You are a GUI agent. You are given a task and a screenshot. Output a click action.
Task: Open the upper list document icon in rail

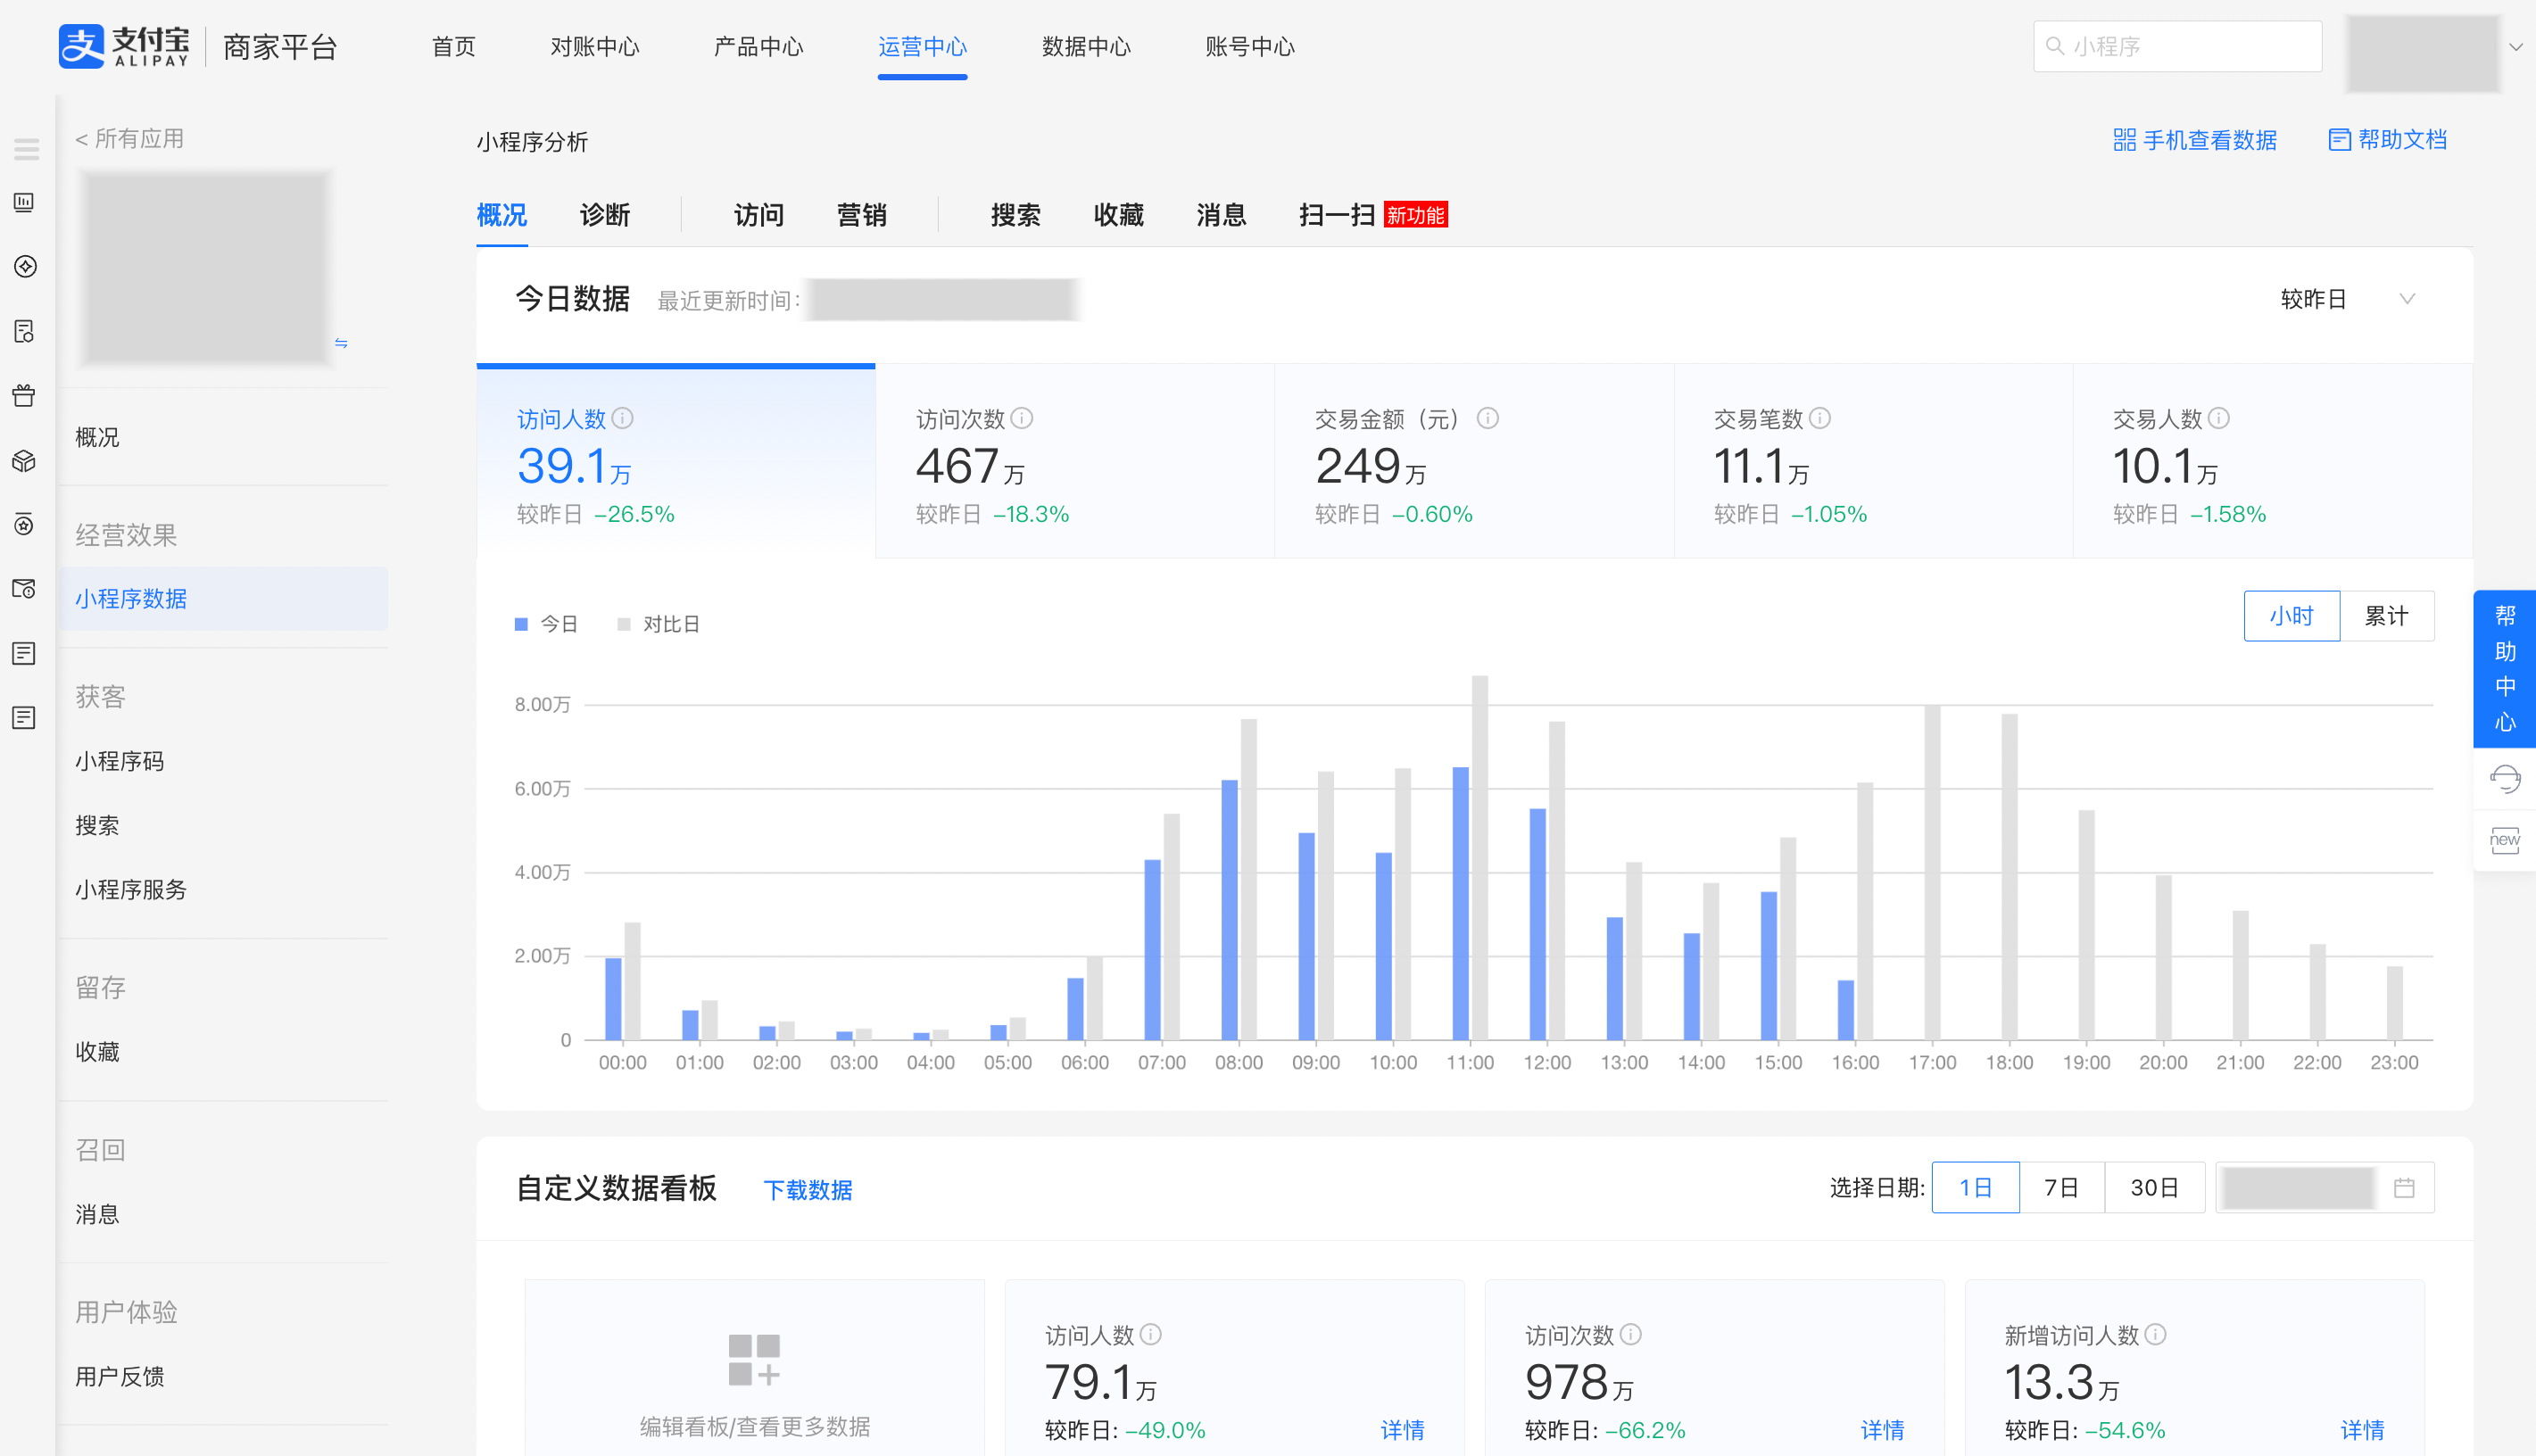(x=25, y=653)
